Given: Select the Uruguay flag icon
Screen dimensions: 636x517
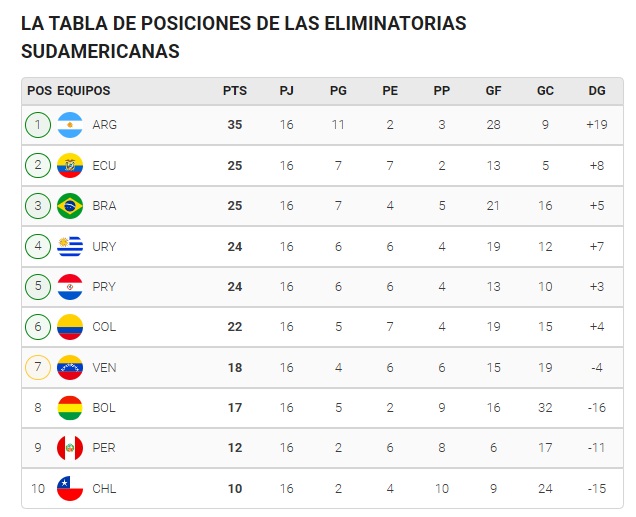Looking at the screenshot, I should coord(70,246).
